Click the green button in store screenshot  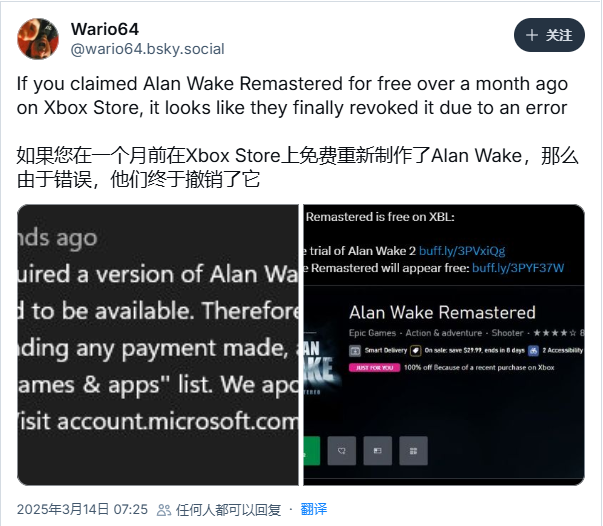(311, 451)
